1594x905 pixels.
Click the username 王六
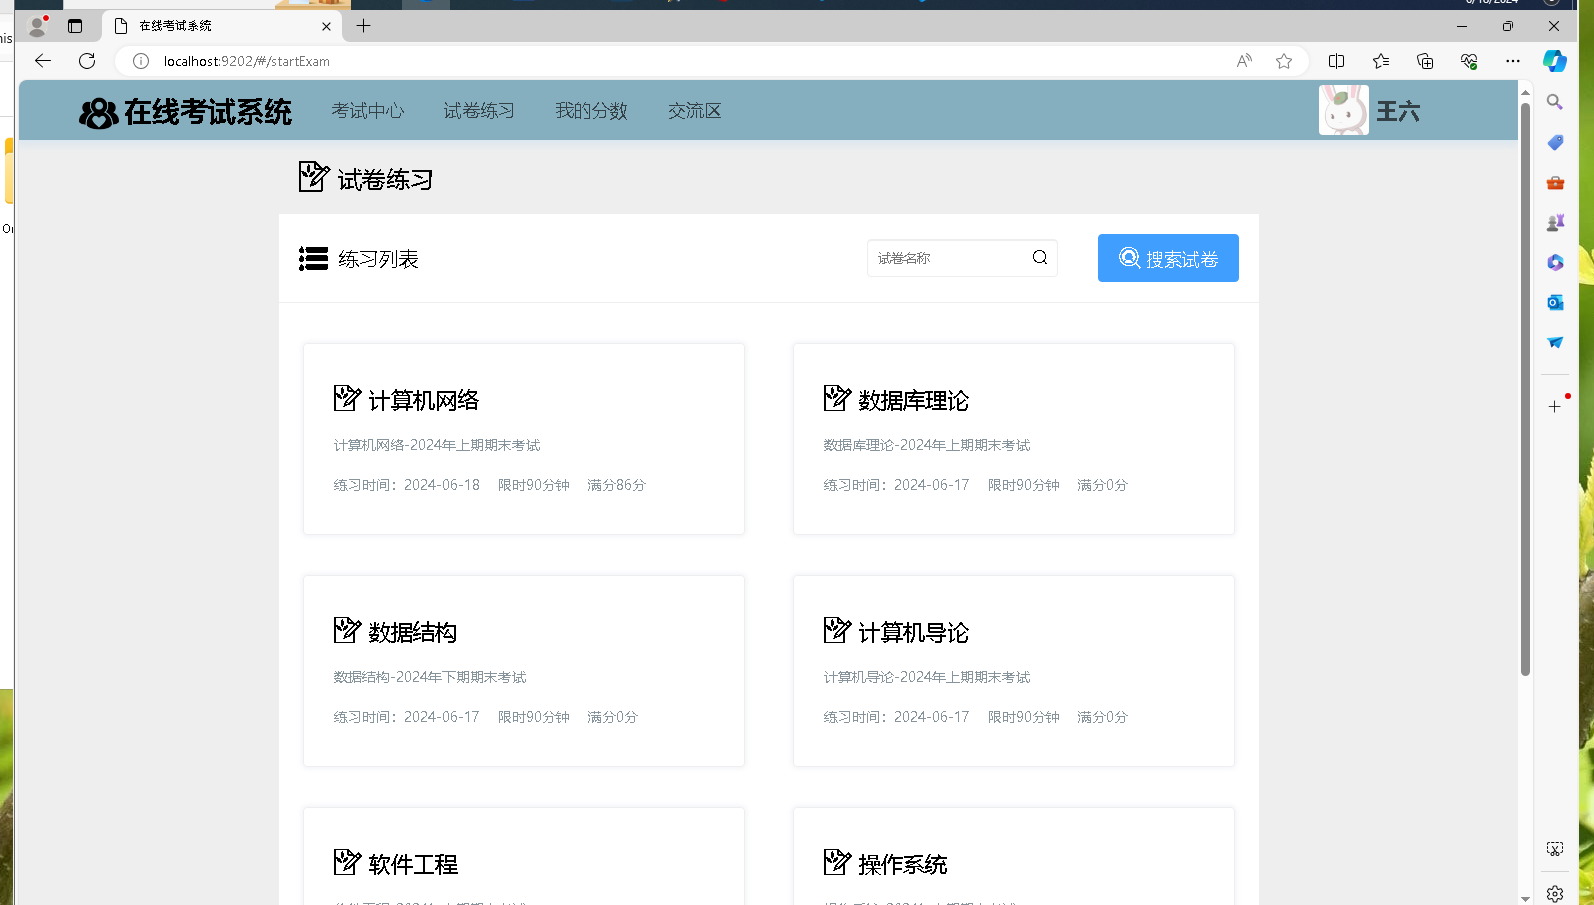tap(1398, 111)
